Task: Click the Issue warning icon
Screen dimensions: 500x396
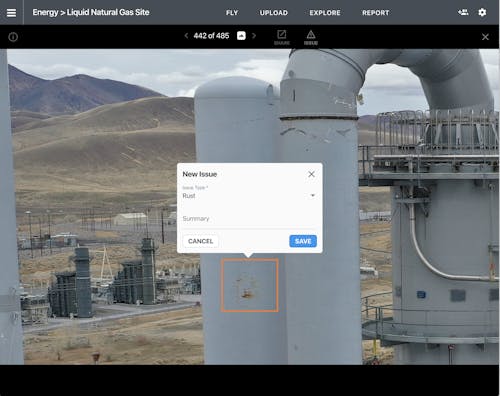Action: coord(311,37)
